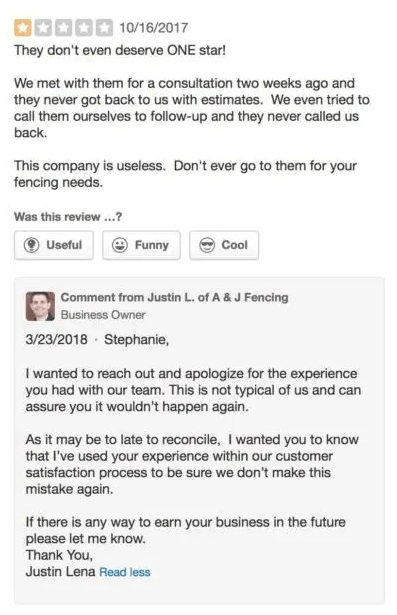Click the fourth gray rating star
This screenshot has height=615, width=397.
pyautogui.click(x=84, y=28)
